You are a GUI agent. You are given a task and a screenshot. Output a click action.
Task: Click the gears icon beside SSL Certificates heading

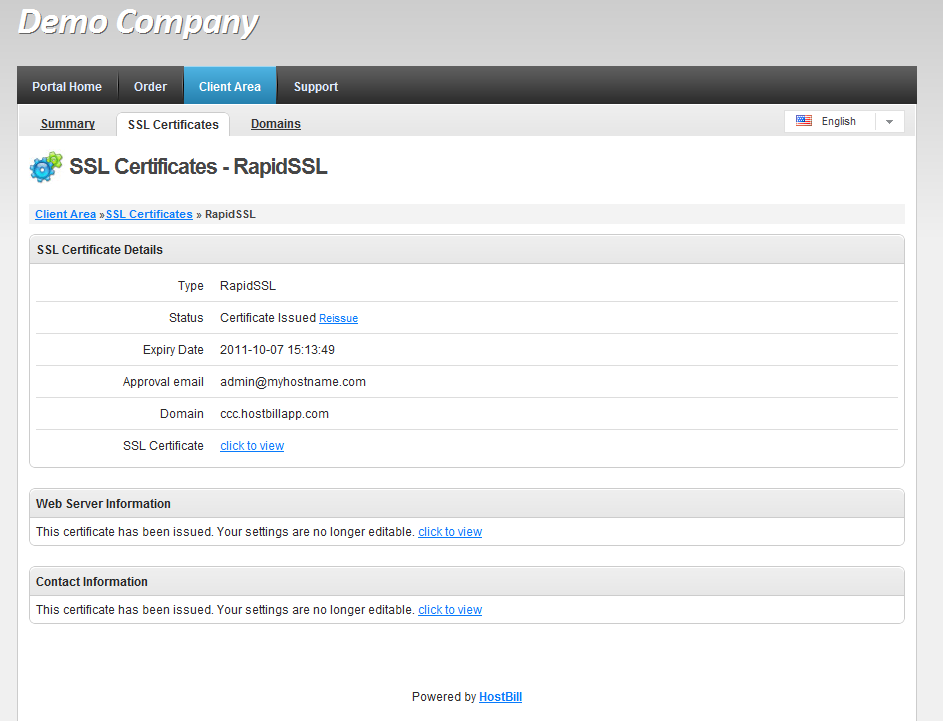click(46, 167)
